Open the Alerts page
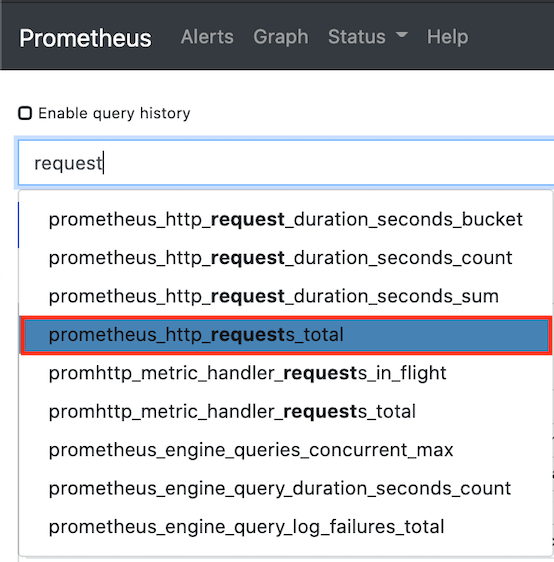This screenshot has height=562, width=554. tap(207, 37)
